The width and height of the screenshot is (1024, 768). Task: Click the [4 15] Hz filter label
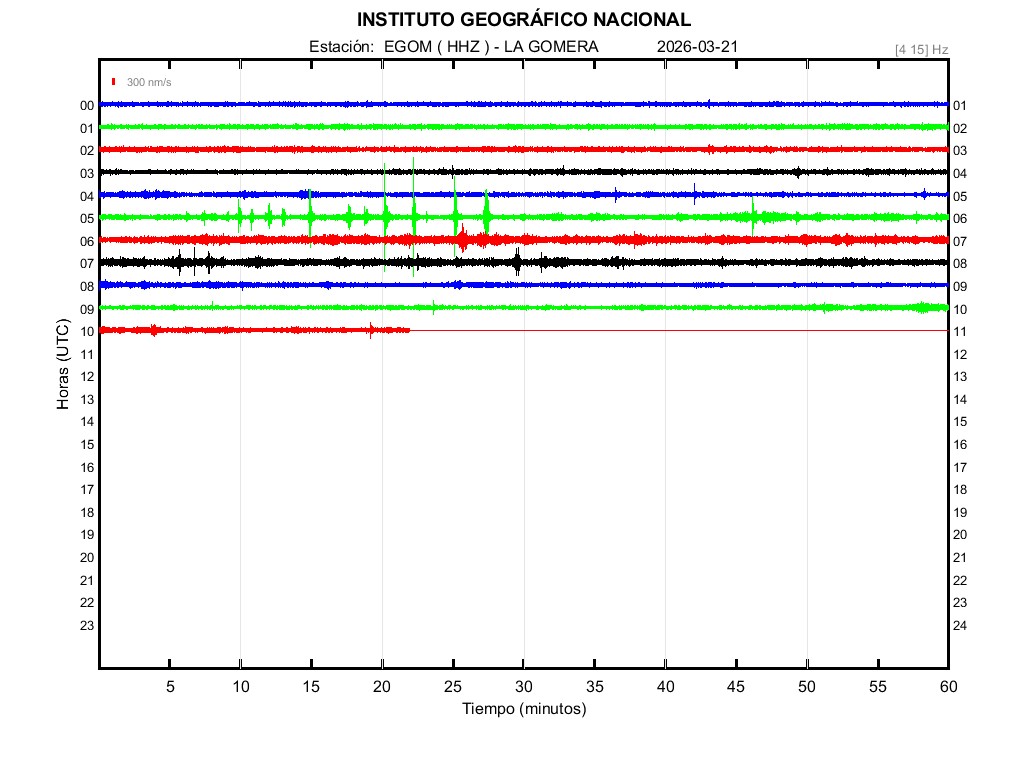click(921, 49)
